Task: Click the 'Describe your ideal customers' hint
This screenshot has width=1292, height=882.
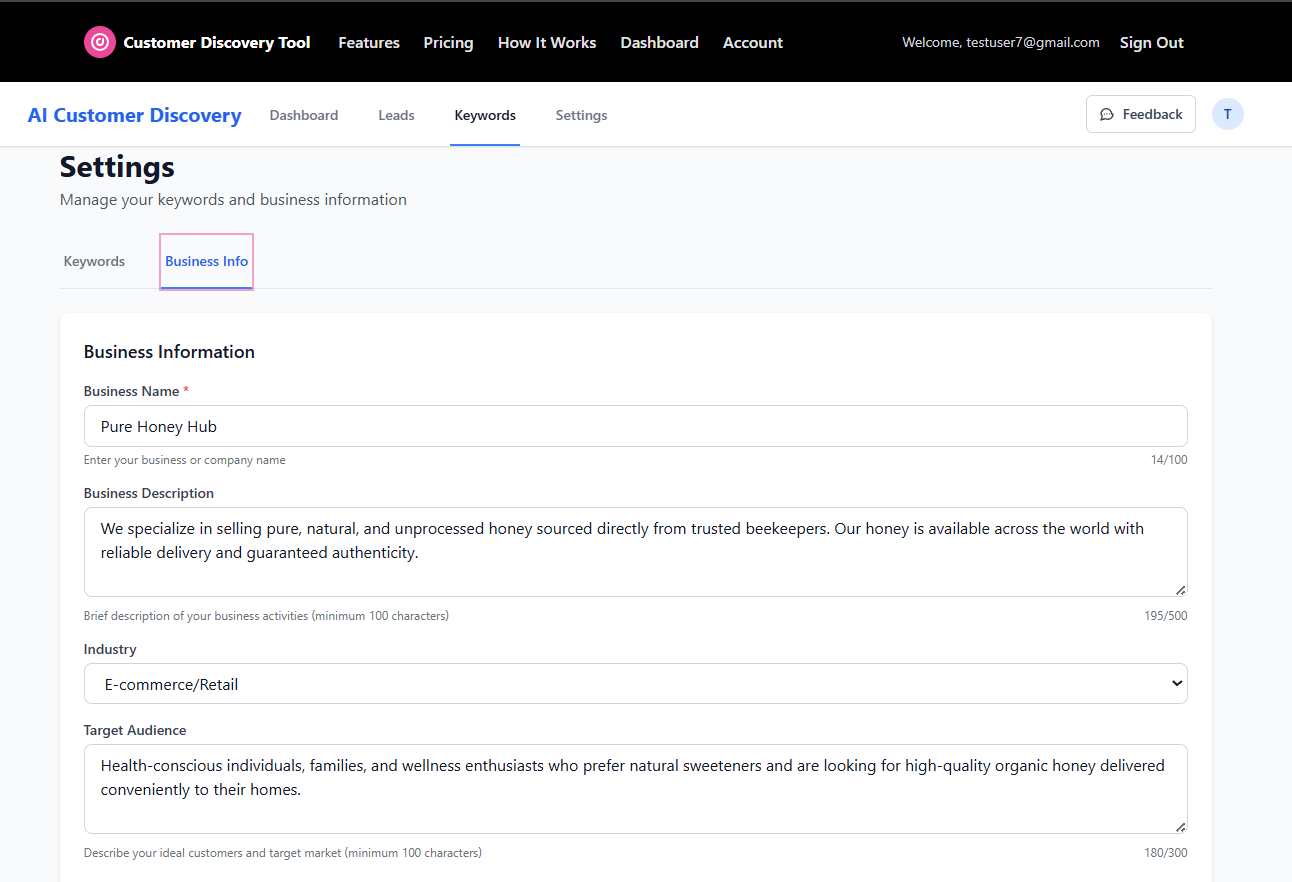Action: click(x=283, y=853)
